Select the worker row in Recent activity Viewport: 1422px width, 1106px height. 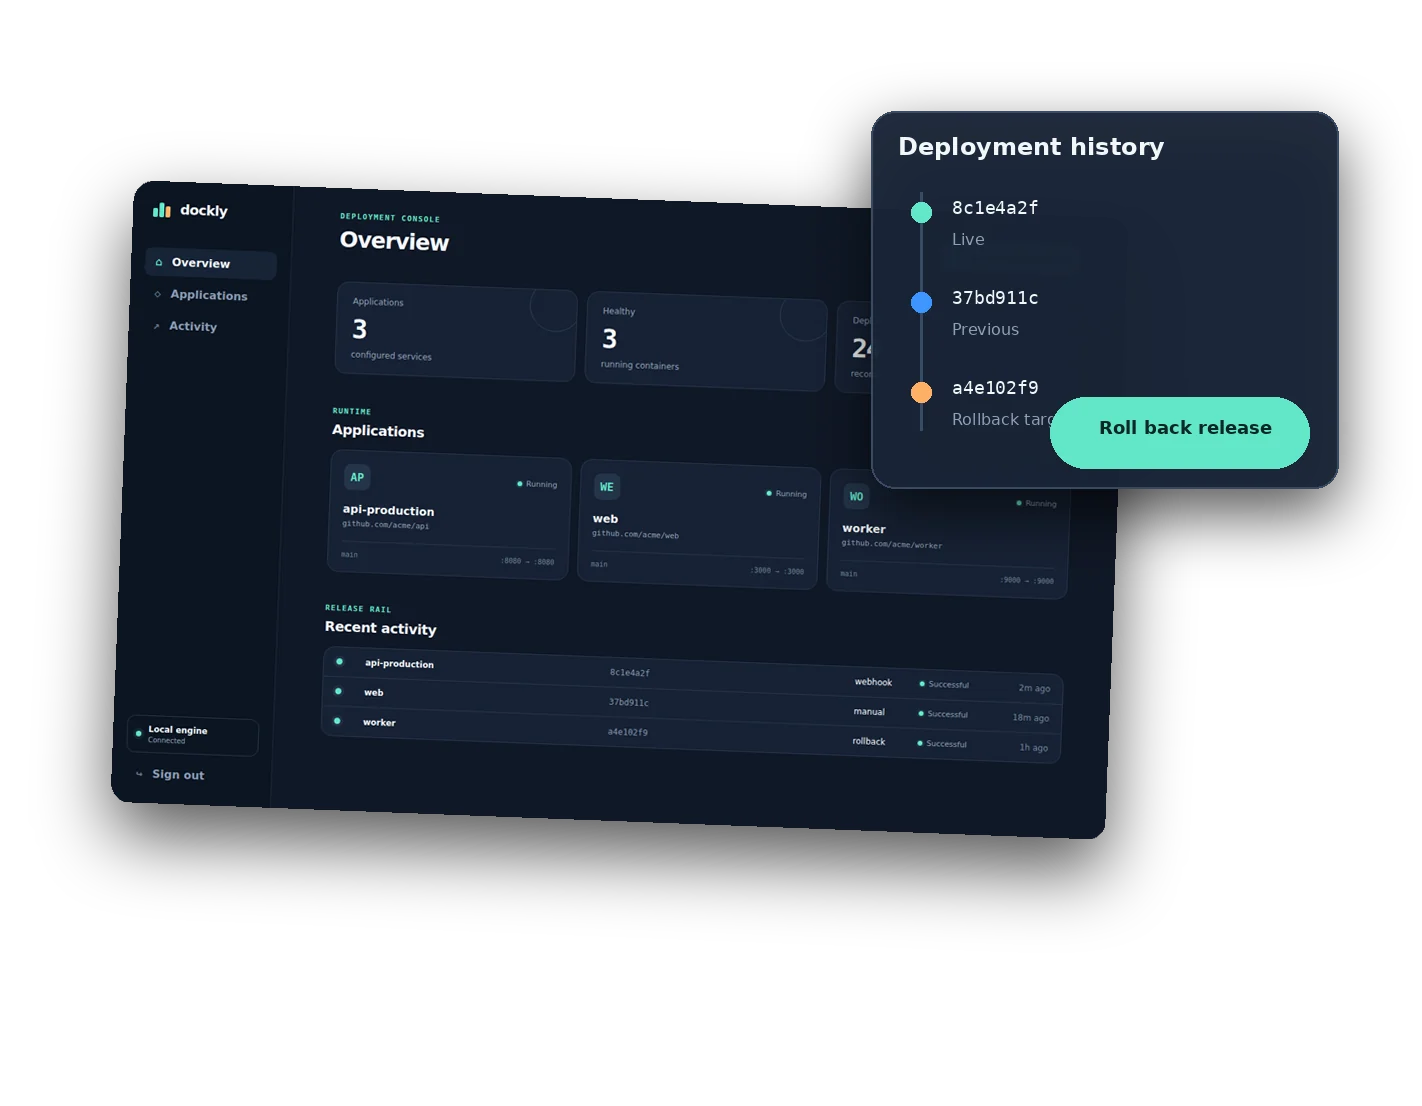coord(691,734)
